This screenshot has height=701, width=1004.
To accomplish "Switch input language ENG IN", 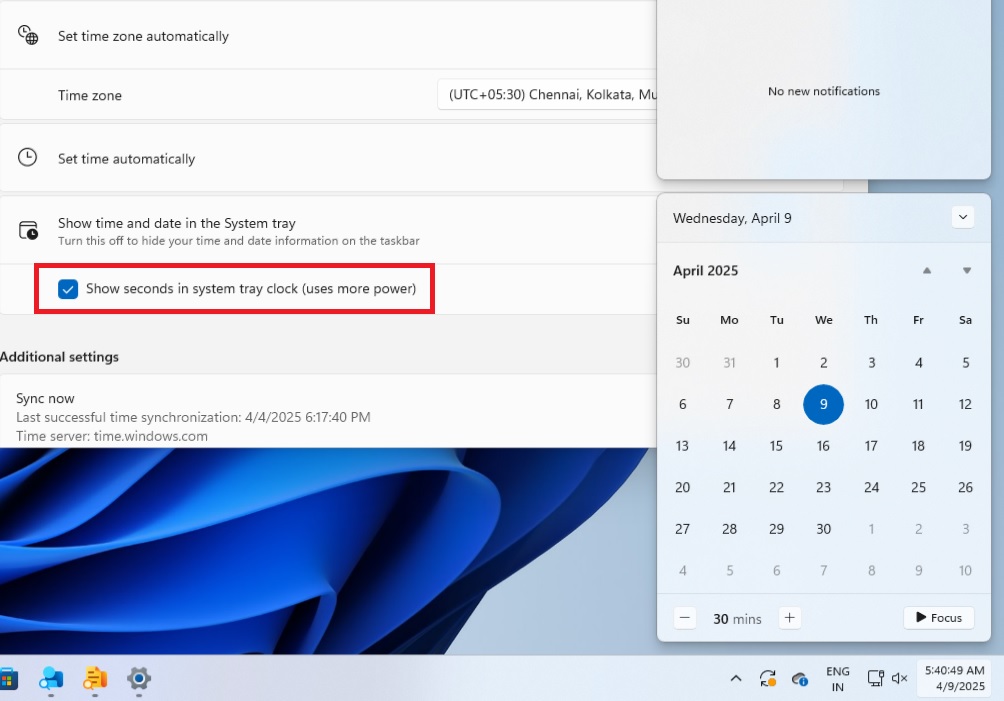I will [x=838, y=679].
